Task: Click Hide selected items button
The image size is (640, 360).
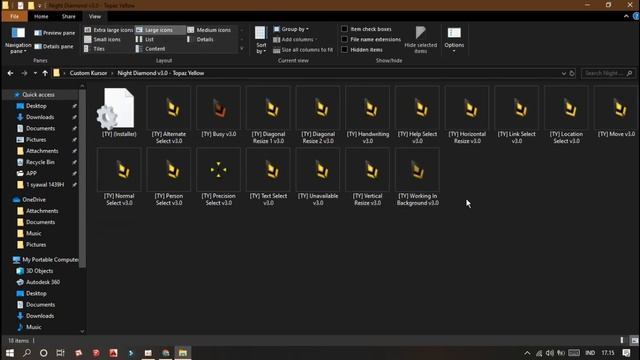Action: pos(420,40)
